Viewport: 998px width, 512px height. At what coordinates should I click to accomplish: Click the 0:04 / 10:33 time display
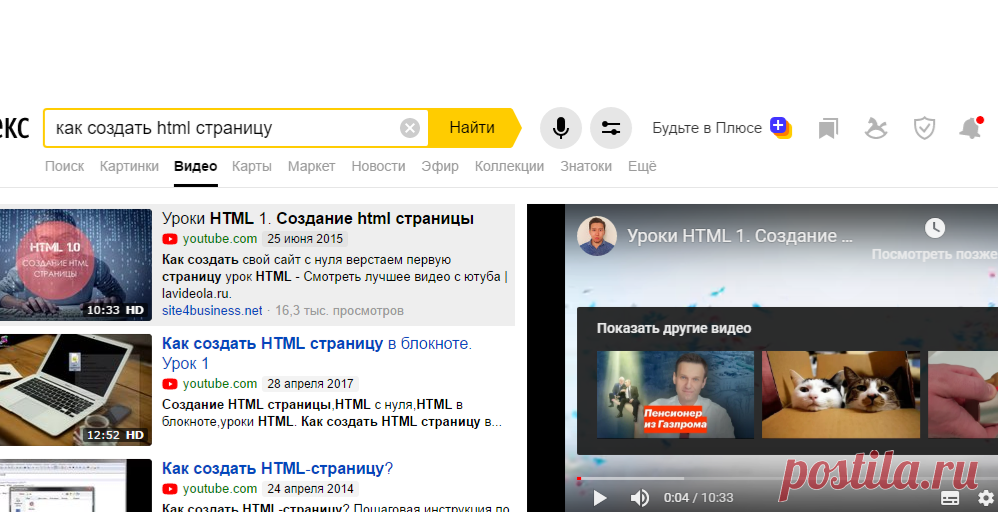point(698,498)
